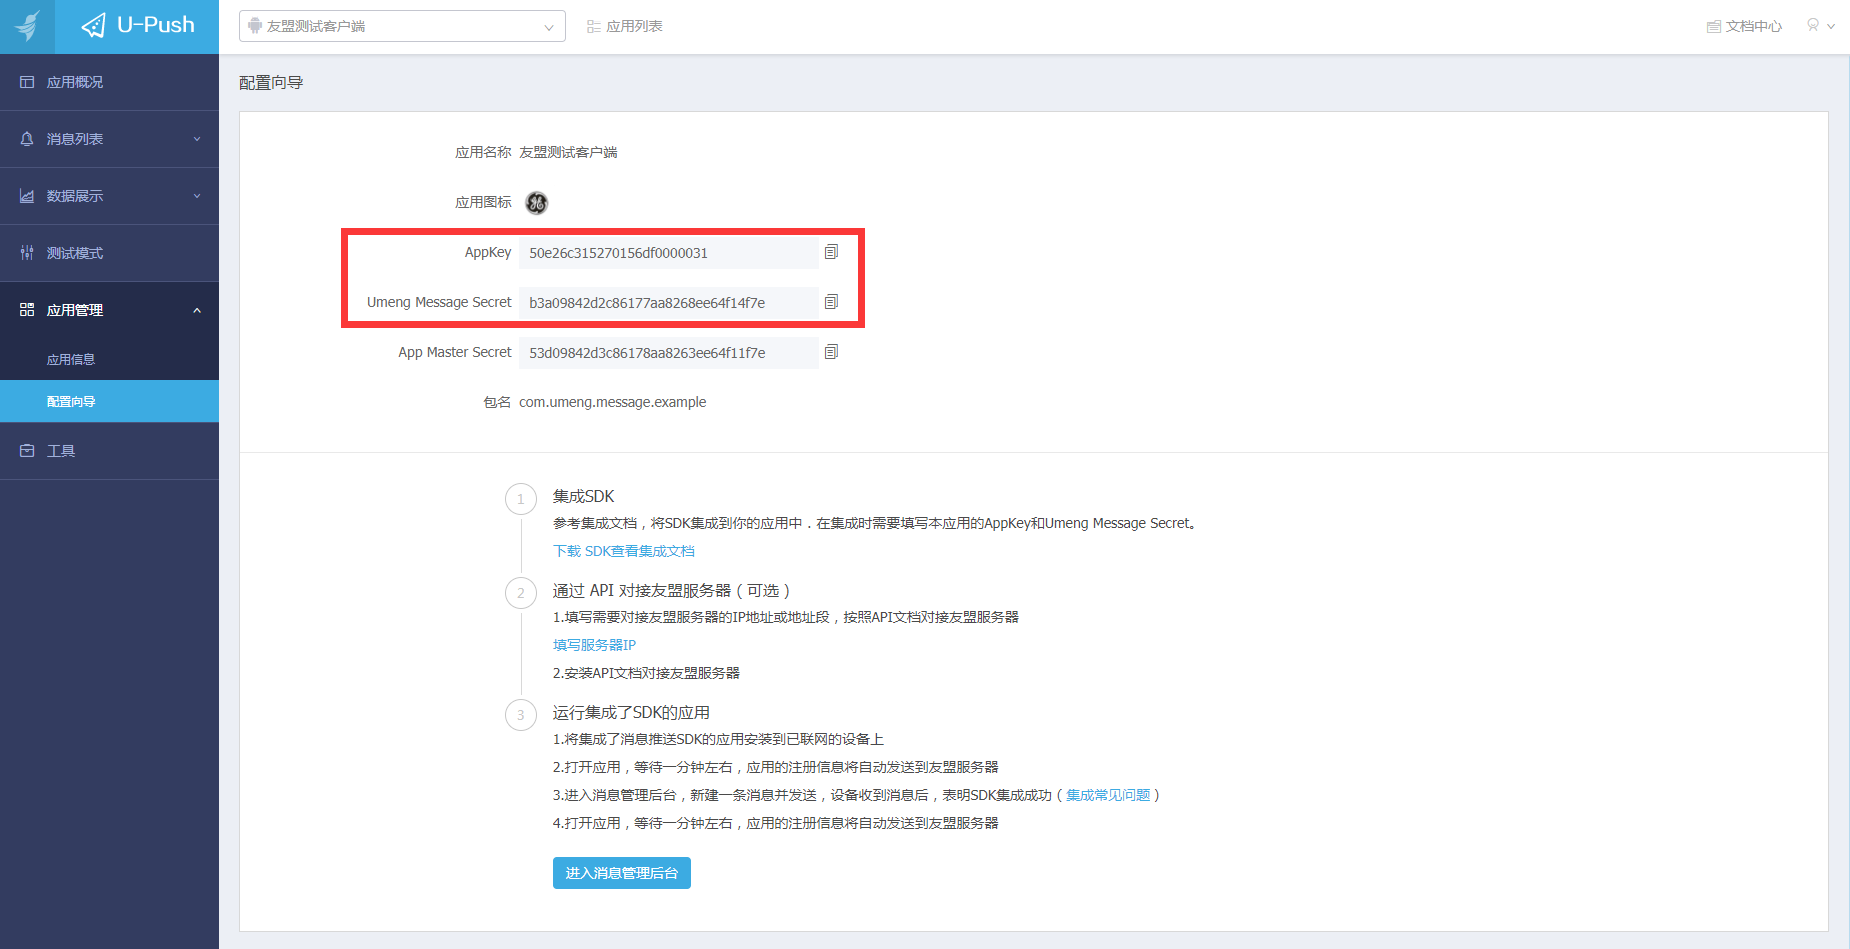This screenshot has width=1850, height=949.
Task: Open the 下载 SDK查看集成文档 link
Action: coord(623,551)
